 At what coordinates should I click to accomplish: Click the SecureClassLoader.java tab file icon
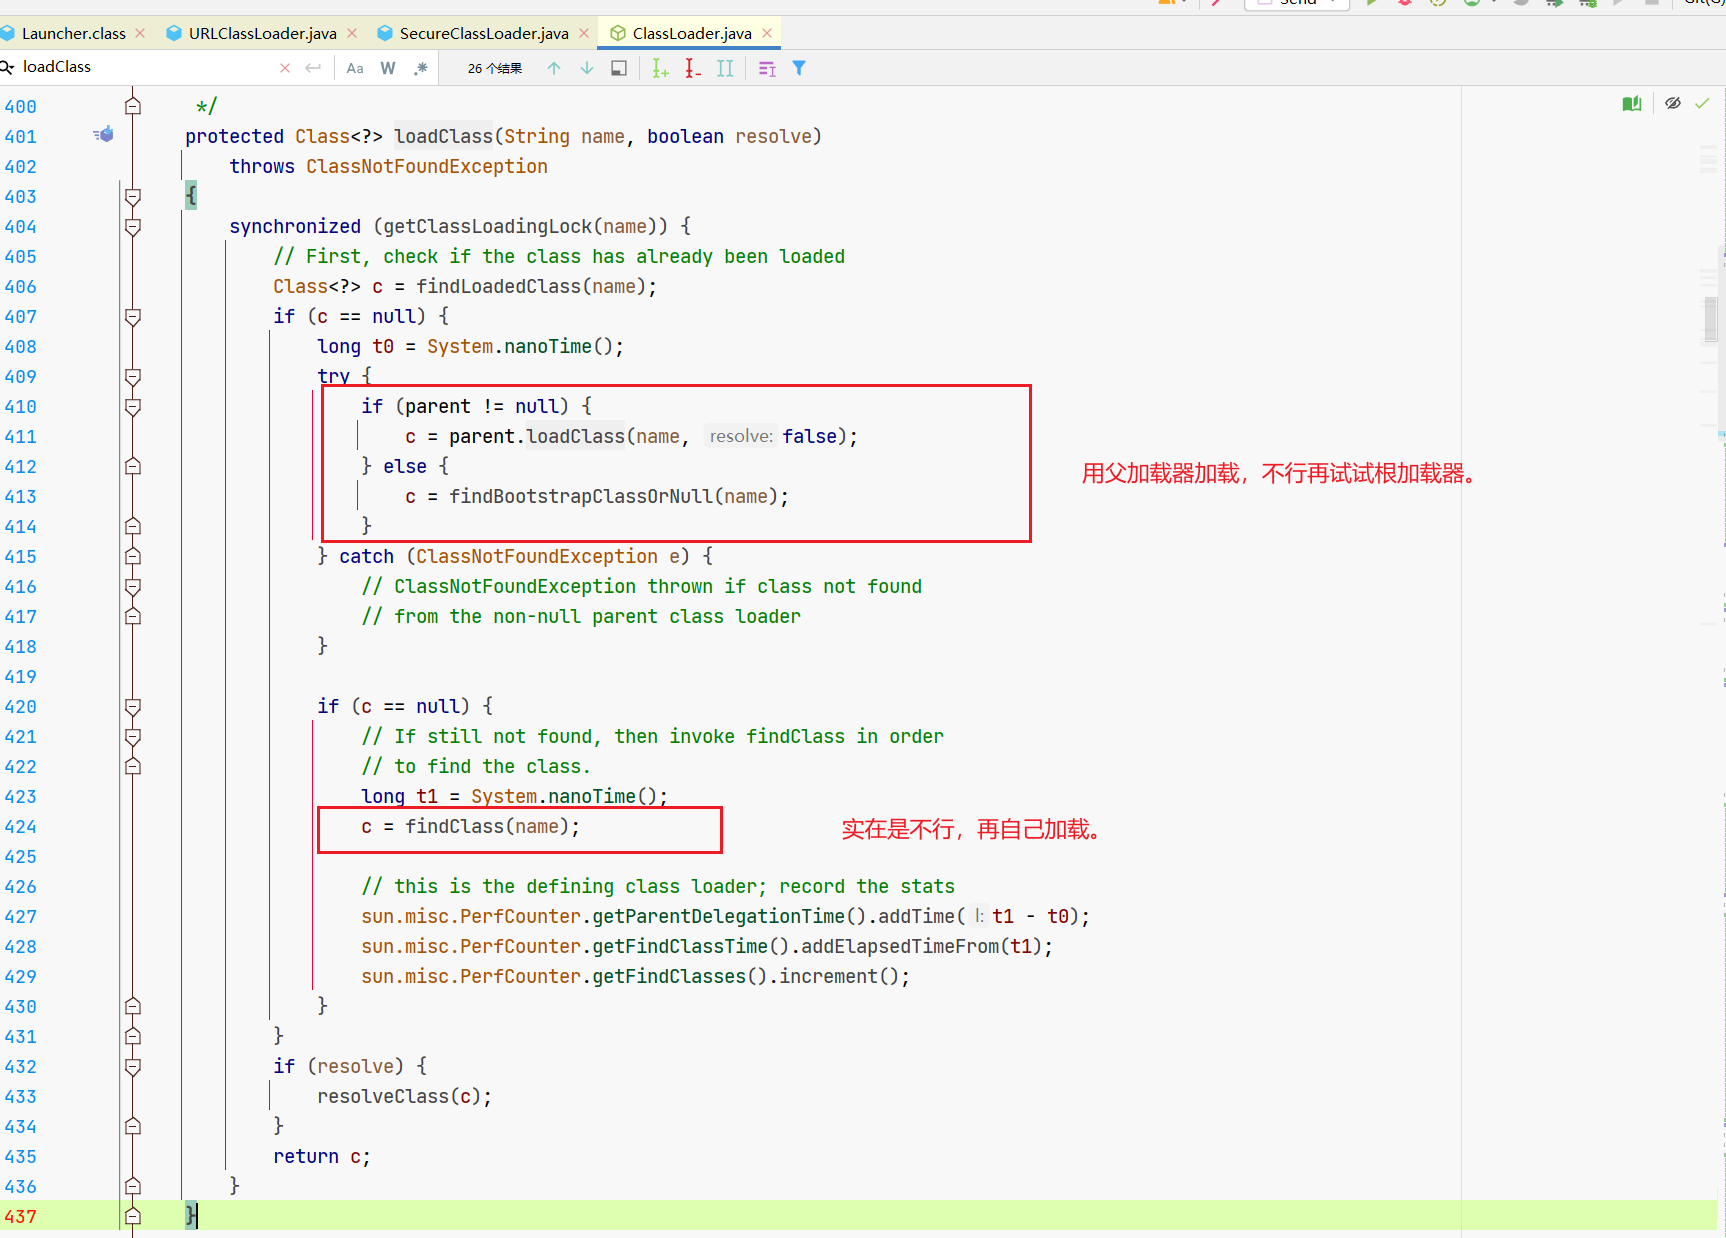pos(385,33)
